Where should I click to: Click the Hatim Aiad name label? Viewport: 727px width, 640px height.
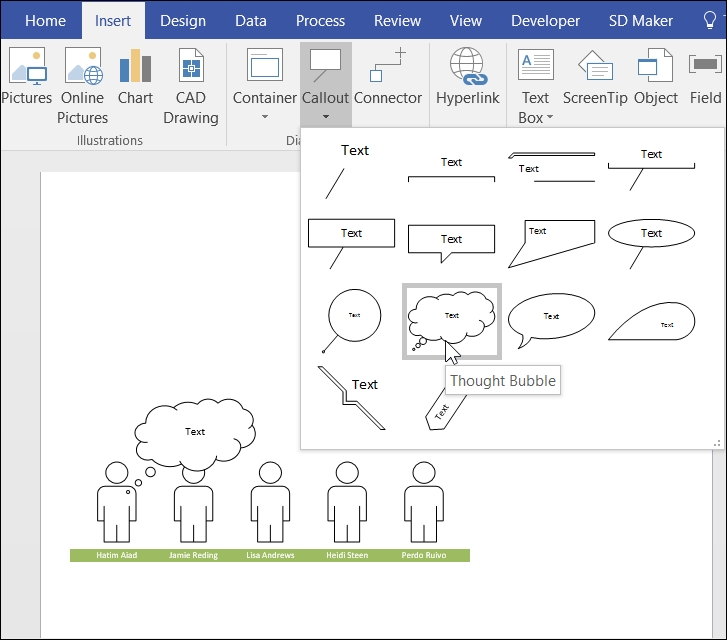[116, 555]
